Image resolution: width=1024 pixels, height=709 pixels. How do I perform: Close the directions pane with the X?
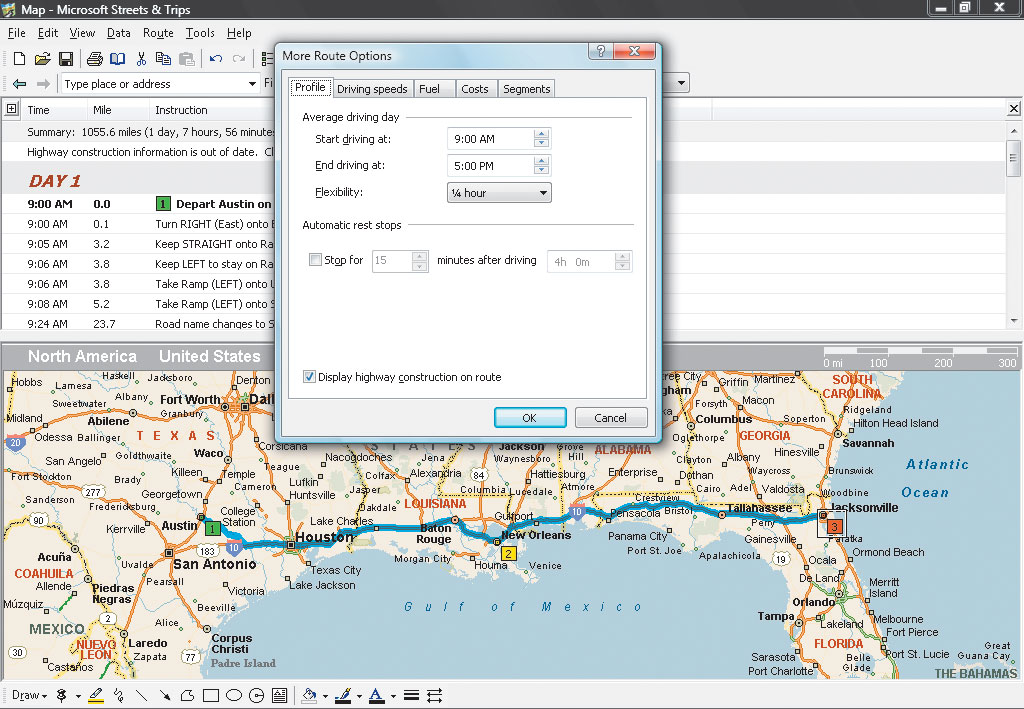[1014, 109]
